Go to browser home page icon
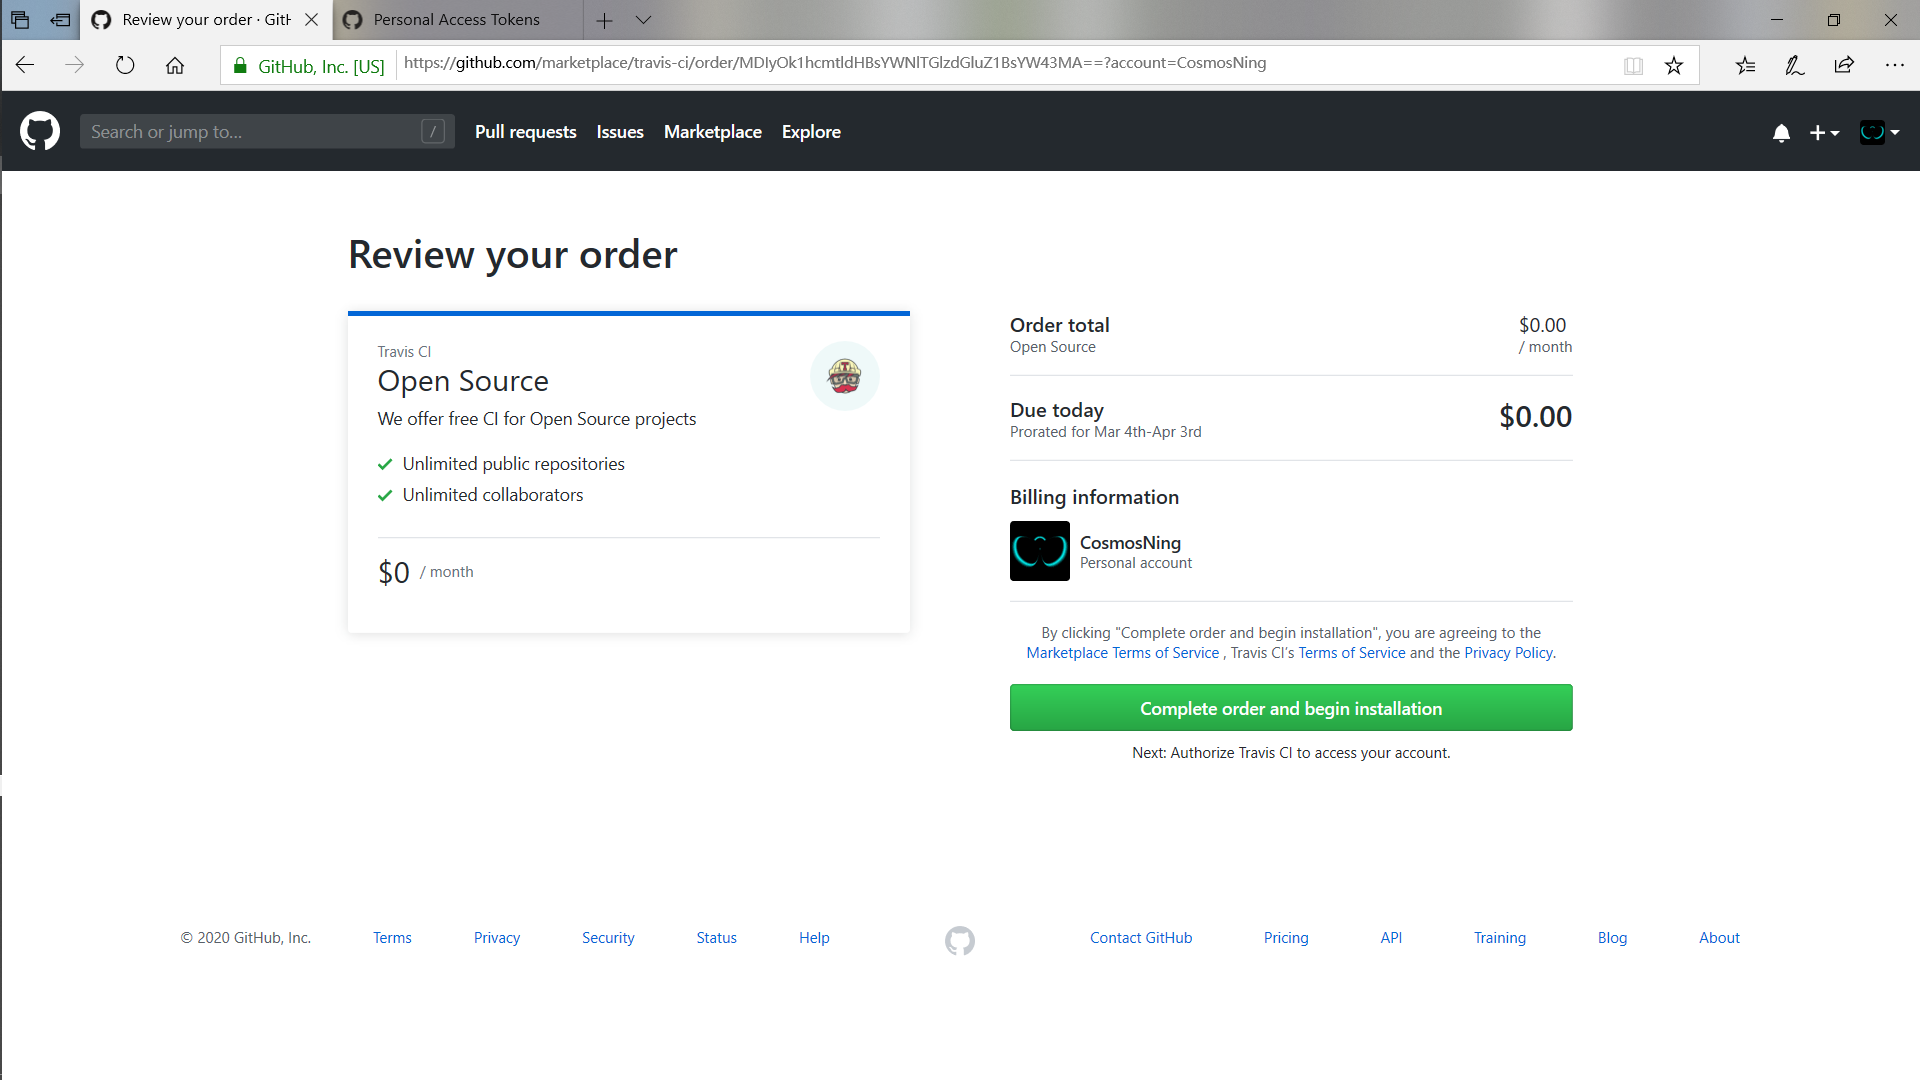 point(175,65)
